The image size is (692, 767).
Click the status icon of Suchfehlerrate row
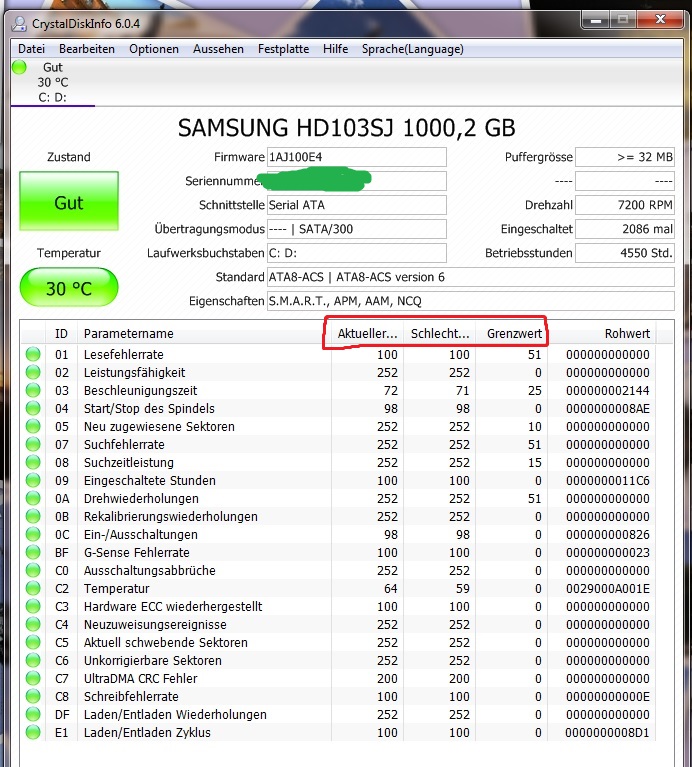(x=33, y=444)
